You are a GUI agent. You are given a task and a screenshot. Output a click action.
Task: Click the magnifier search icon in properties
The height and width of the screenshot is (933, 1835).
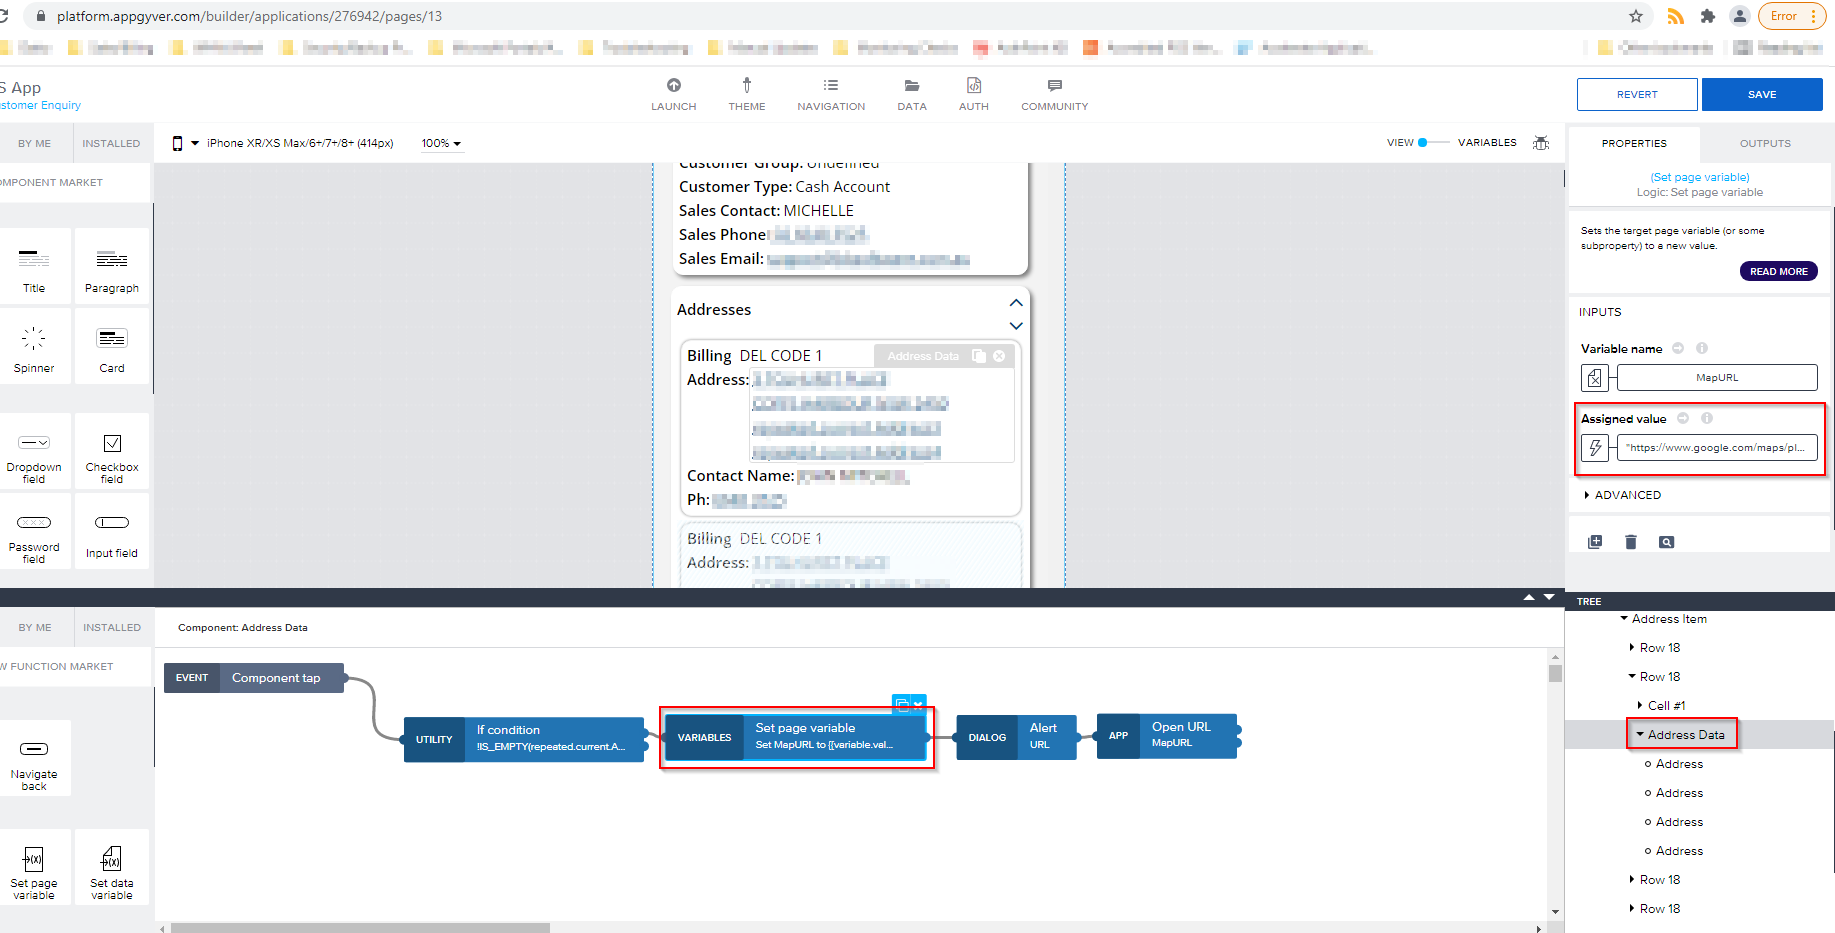point(1666,542)
